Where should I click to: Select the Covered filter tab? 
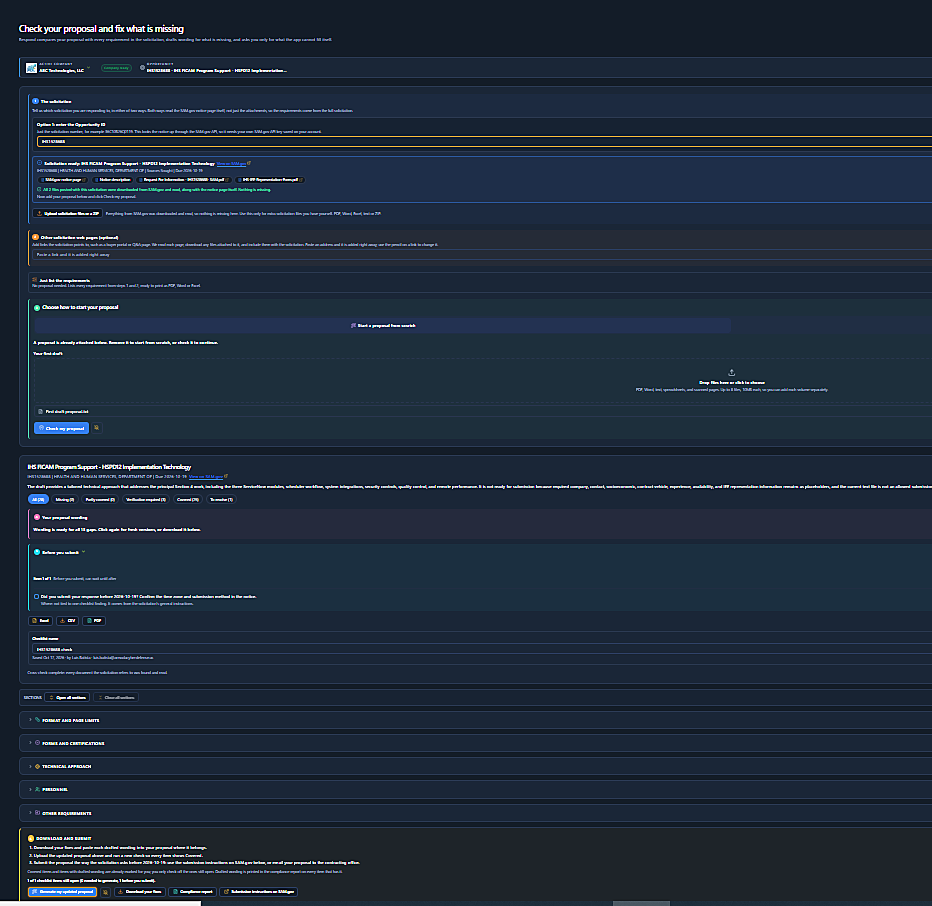point(187,499)
